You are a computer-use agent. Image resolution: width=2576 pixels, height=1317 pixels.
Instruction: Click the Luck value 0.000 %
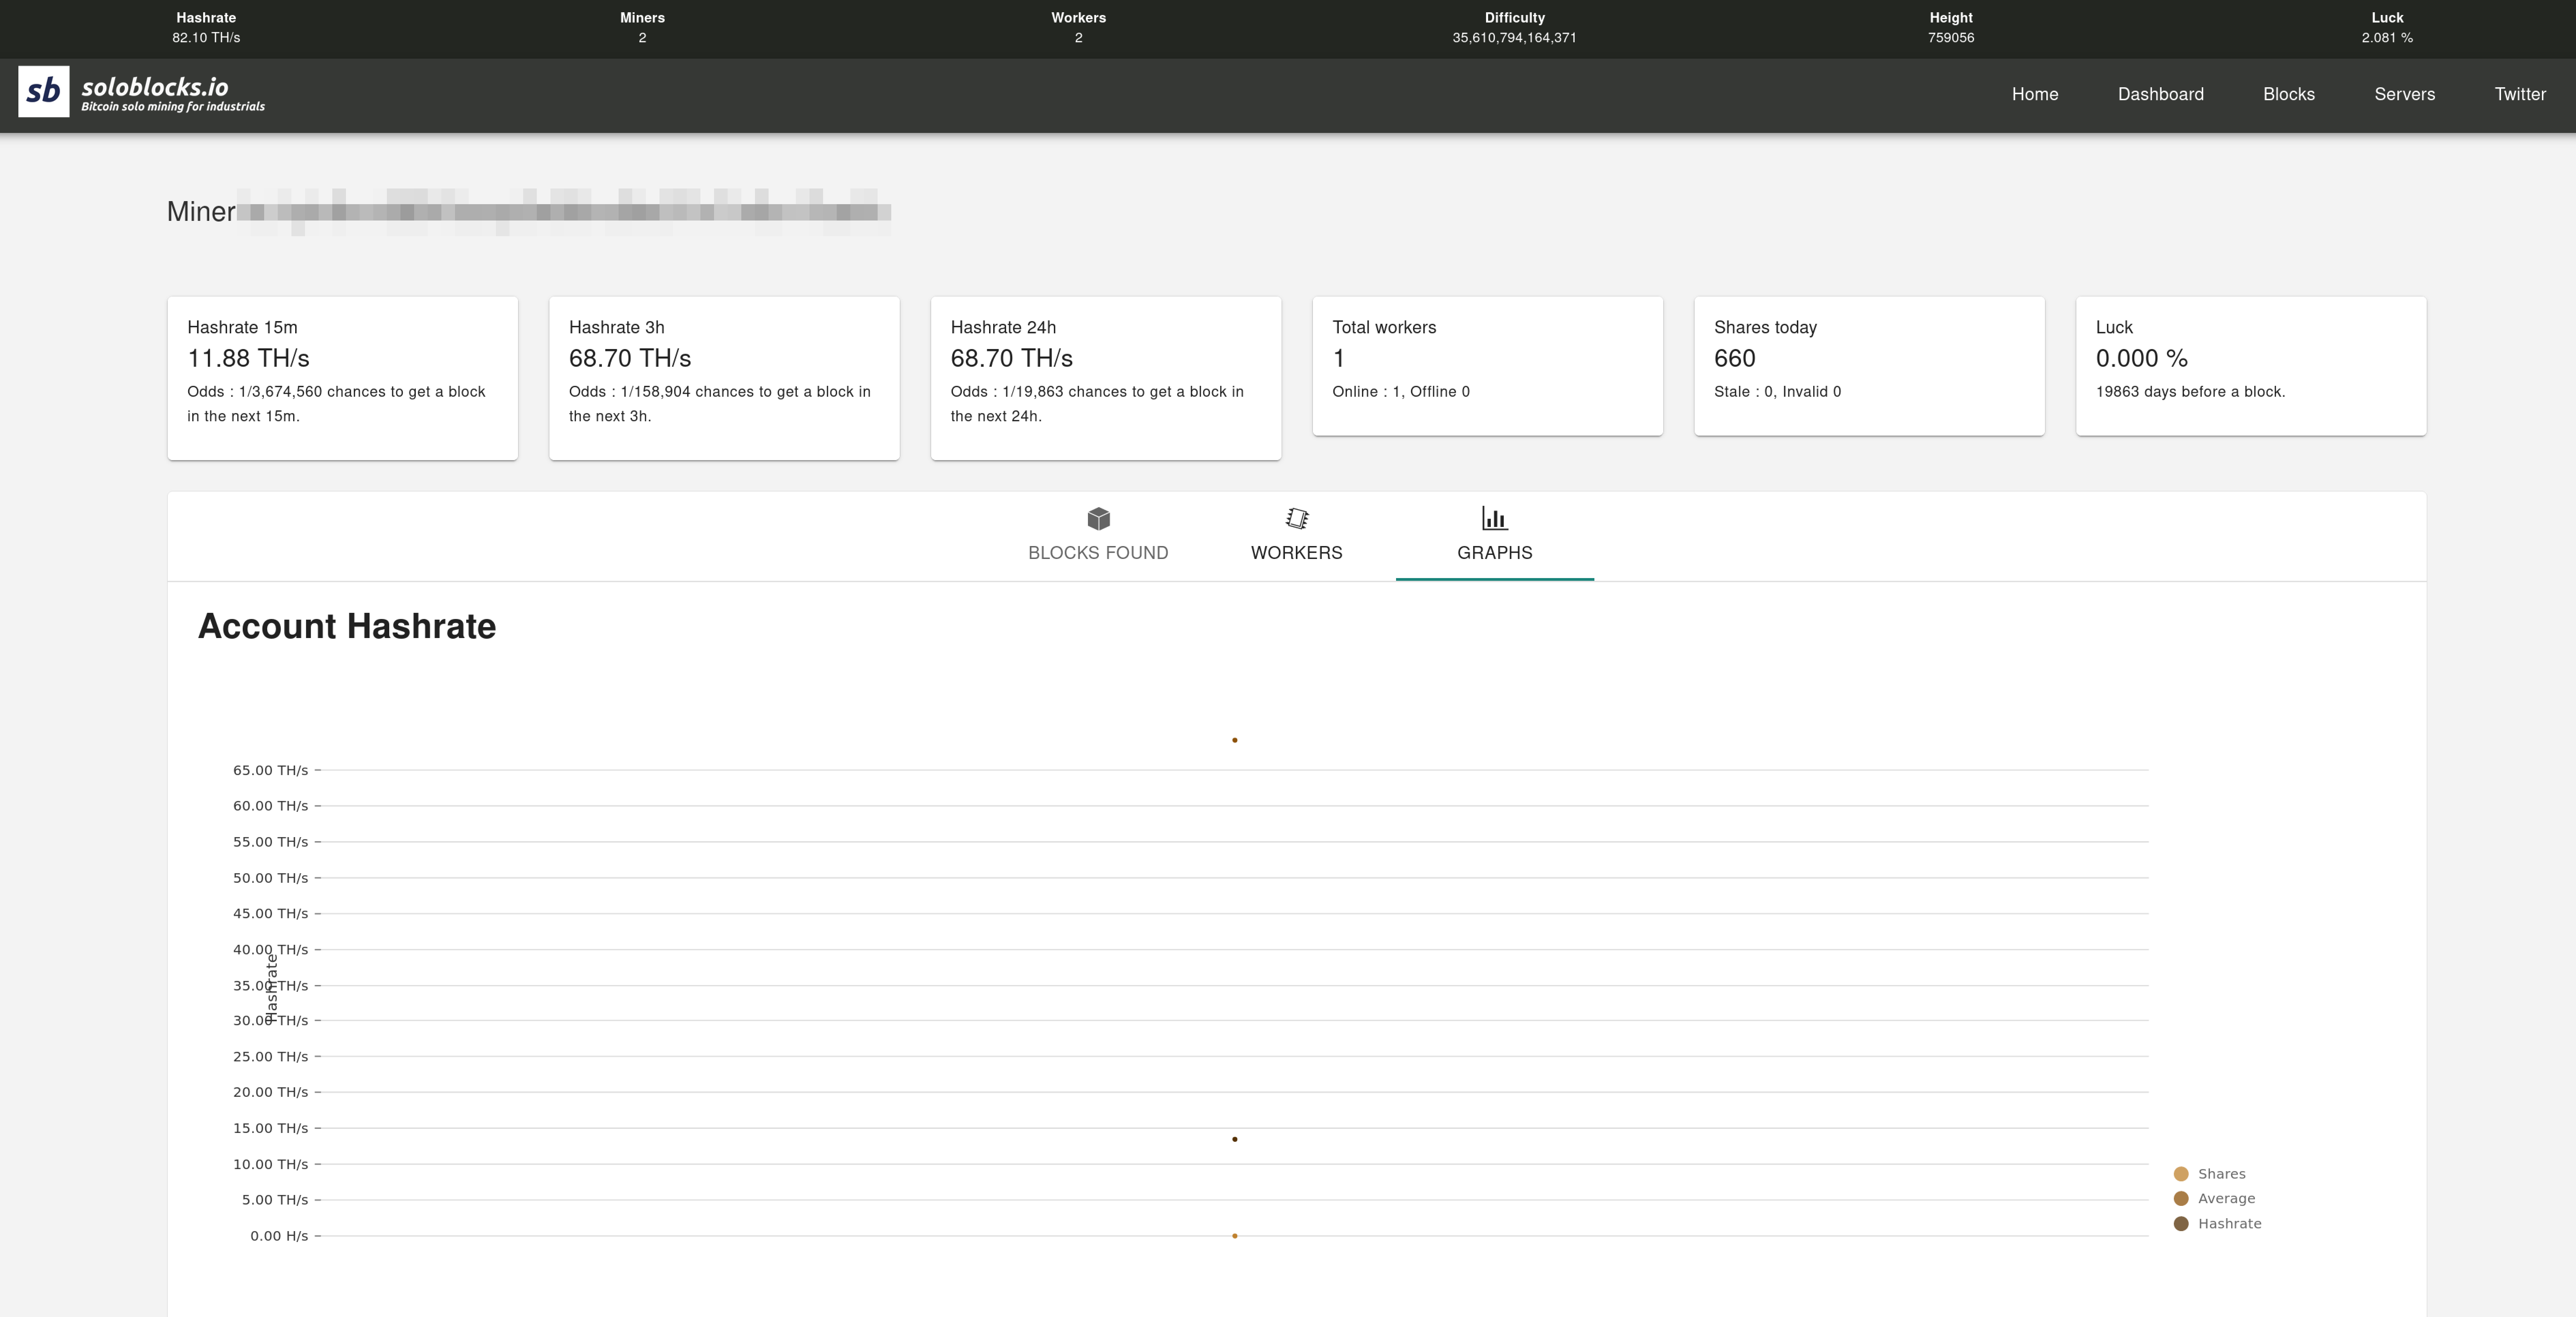2142,358
